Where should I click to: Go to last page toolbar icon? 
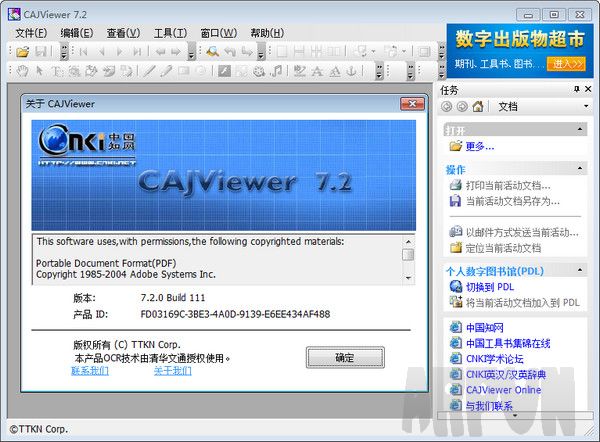pos(137,51)
